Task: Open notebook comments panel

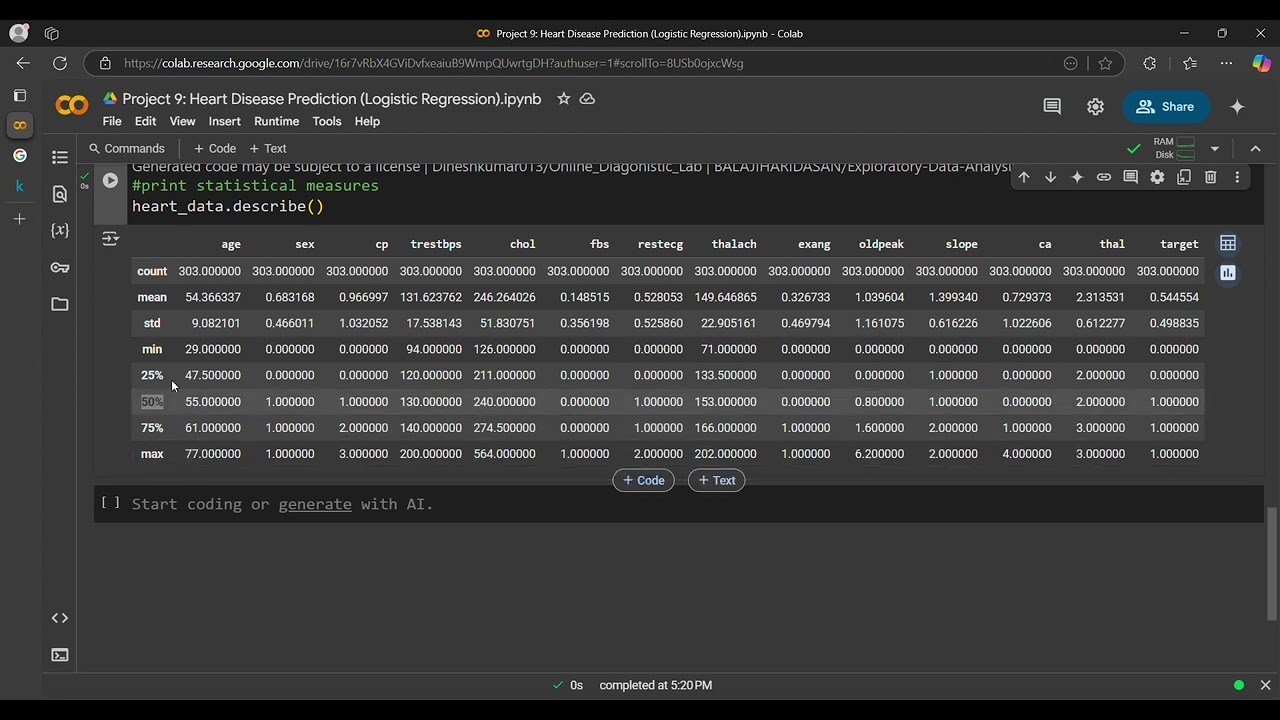Action: pos(1052,106)
